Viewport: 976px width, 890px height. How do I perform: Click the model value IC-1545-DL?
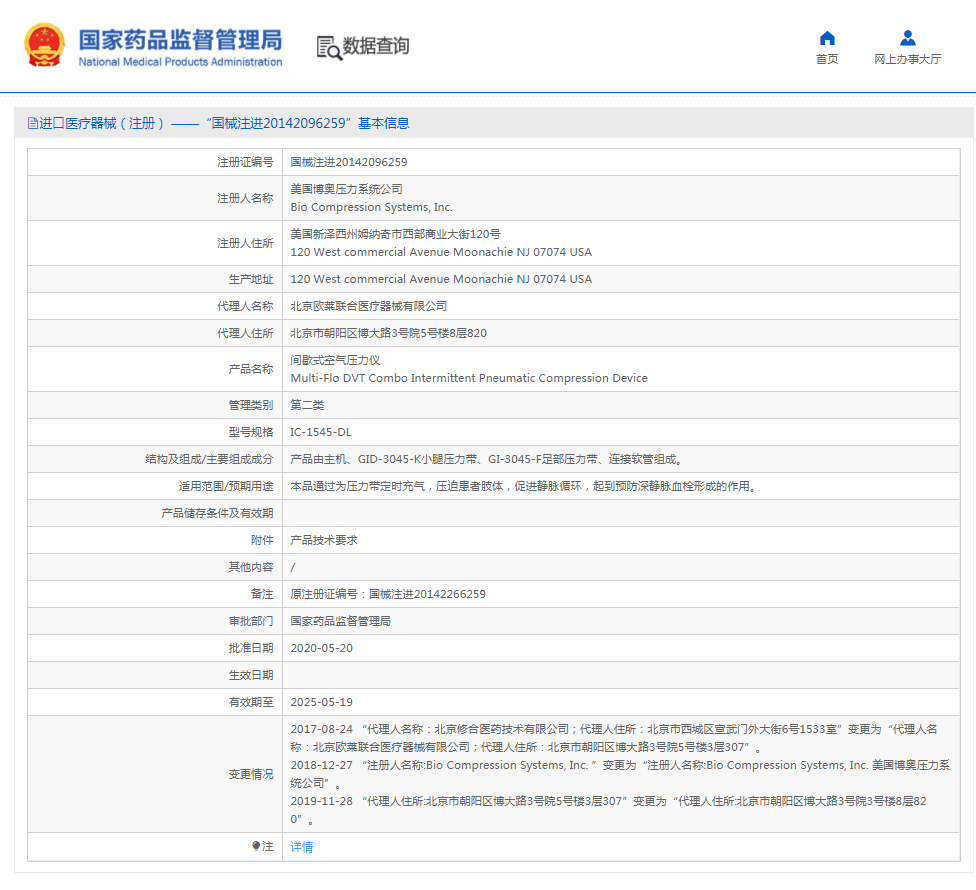point(321,432)
